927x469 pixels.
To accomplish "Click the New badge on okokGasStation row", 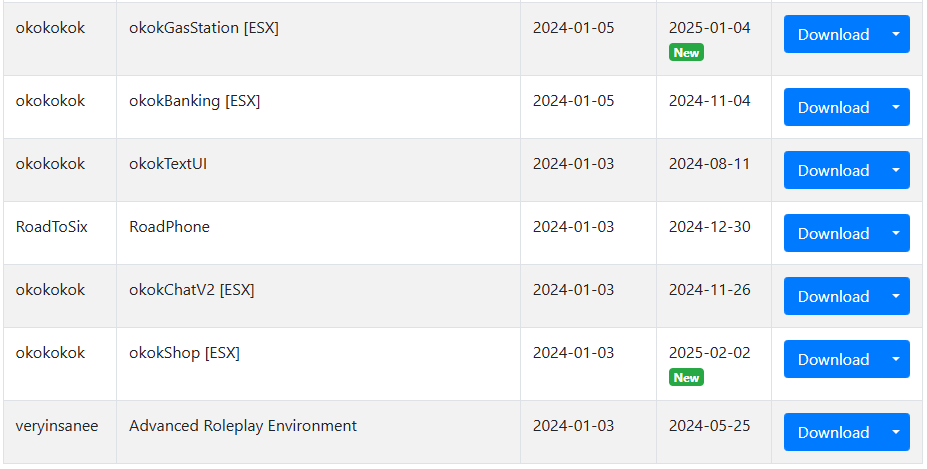I will tap(686, 53).
